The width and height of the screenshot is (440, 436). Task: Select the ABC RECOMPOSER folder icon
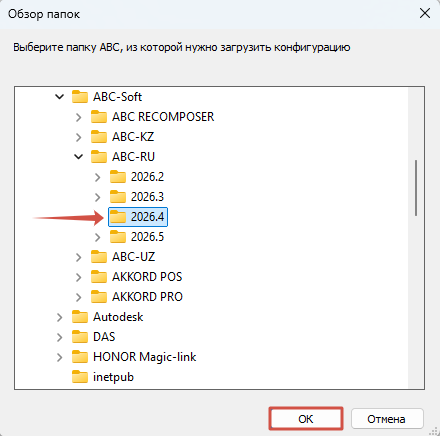[x=99, y=117]
